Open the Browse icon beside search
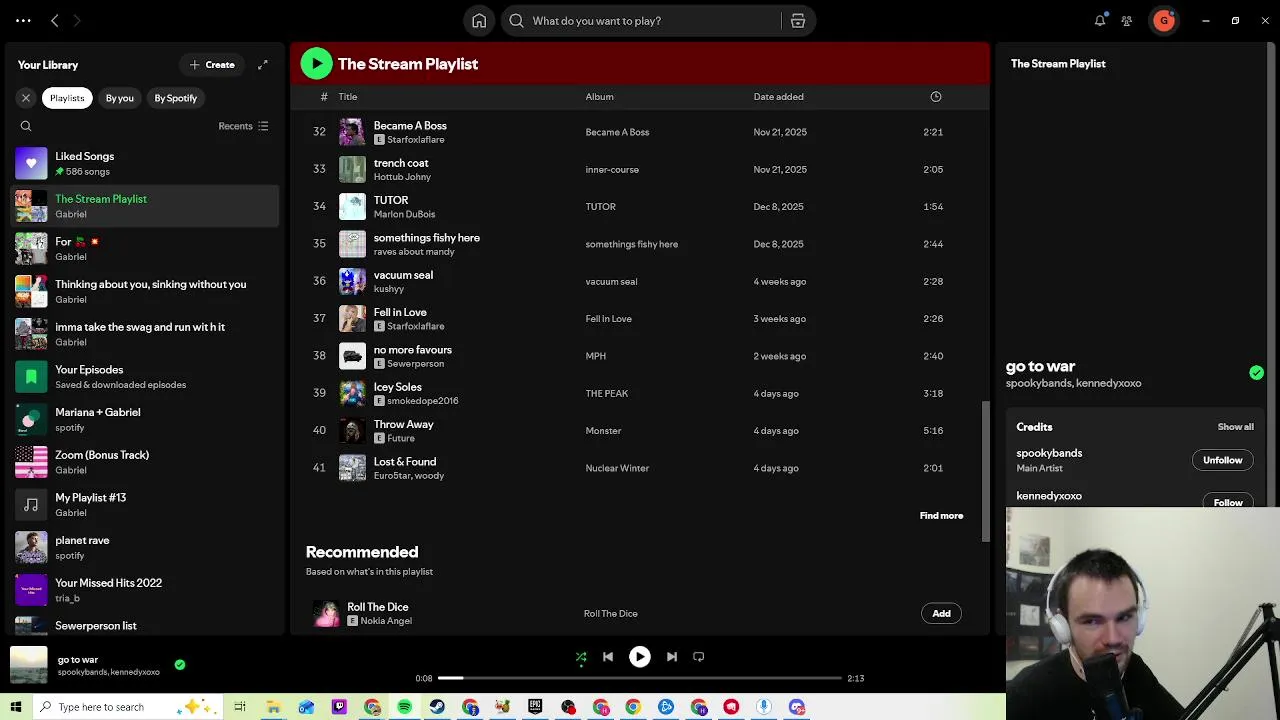Viewport: 1280px width, 720px height. click(x=797, y=20)
